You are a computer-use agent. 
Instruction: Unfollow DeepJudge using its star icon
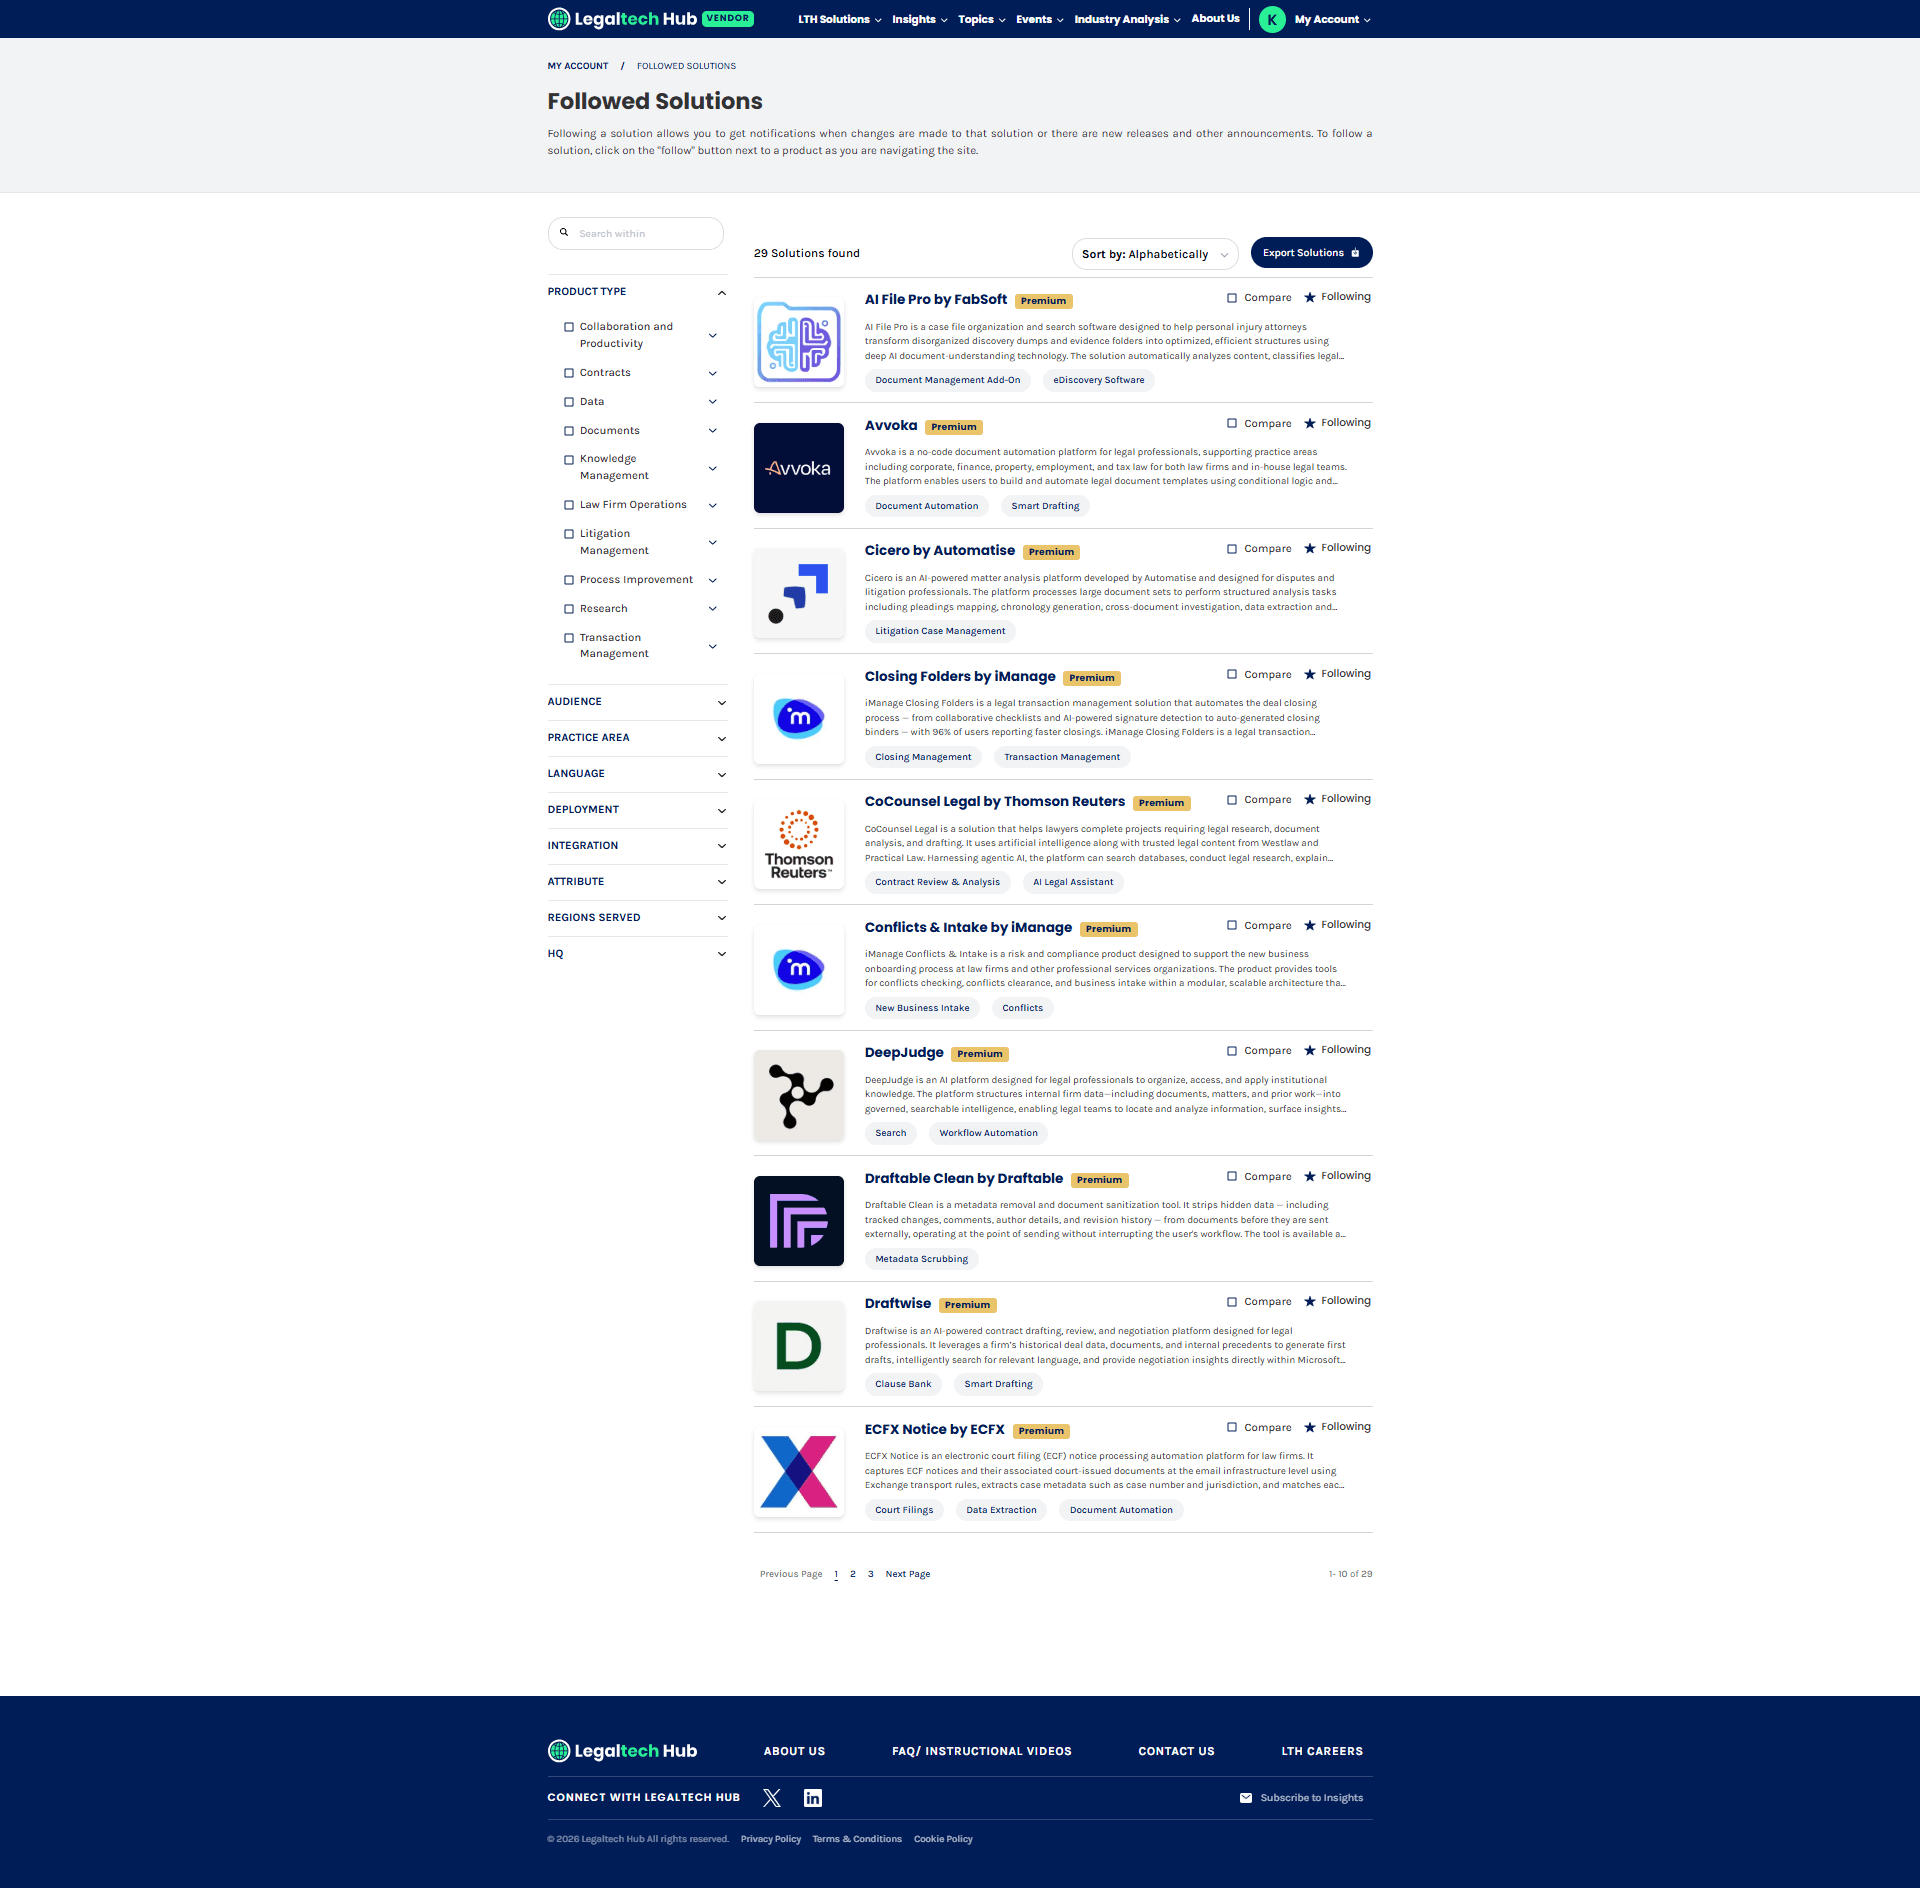point(1310,1050)
